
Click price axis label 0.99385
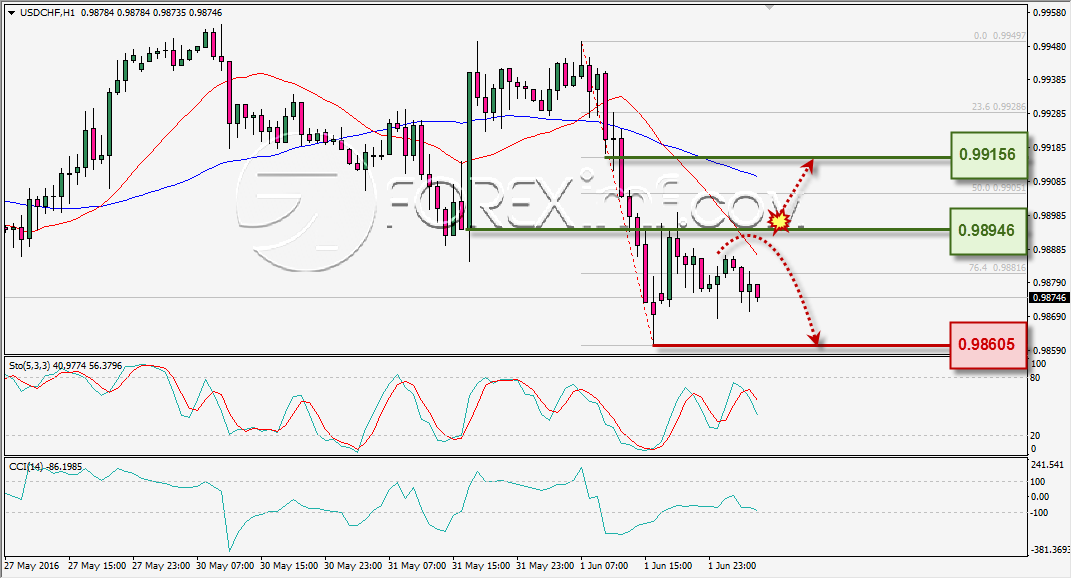tap(1049, 79)
